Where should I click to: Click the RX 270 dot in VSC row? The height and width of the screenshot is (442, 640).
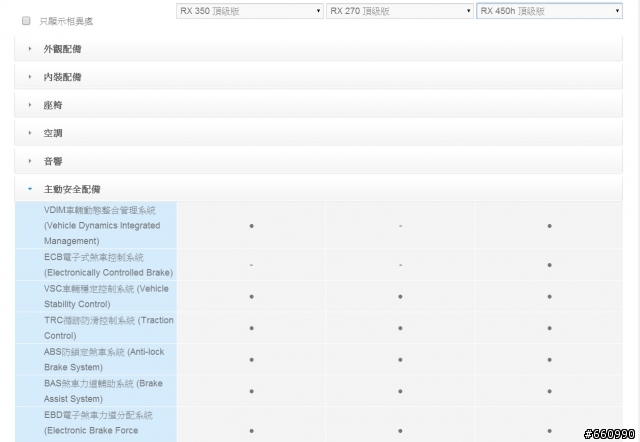(400, 297)
